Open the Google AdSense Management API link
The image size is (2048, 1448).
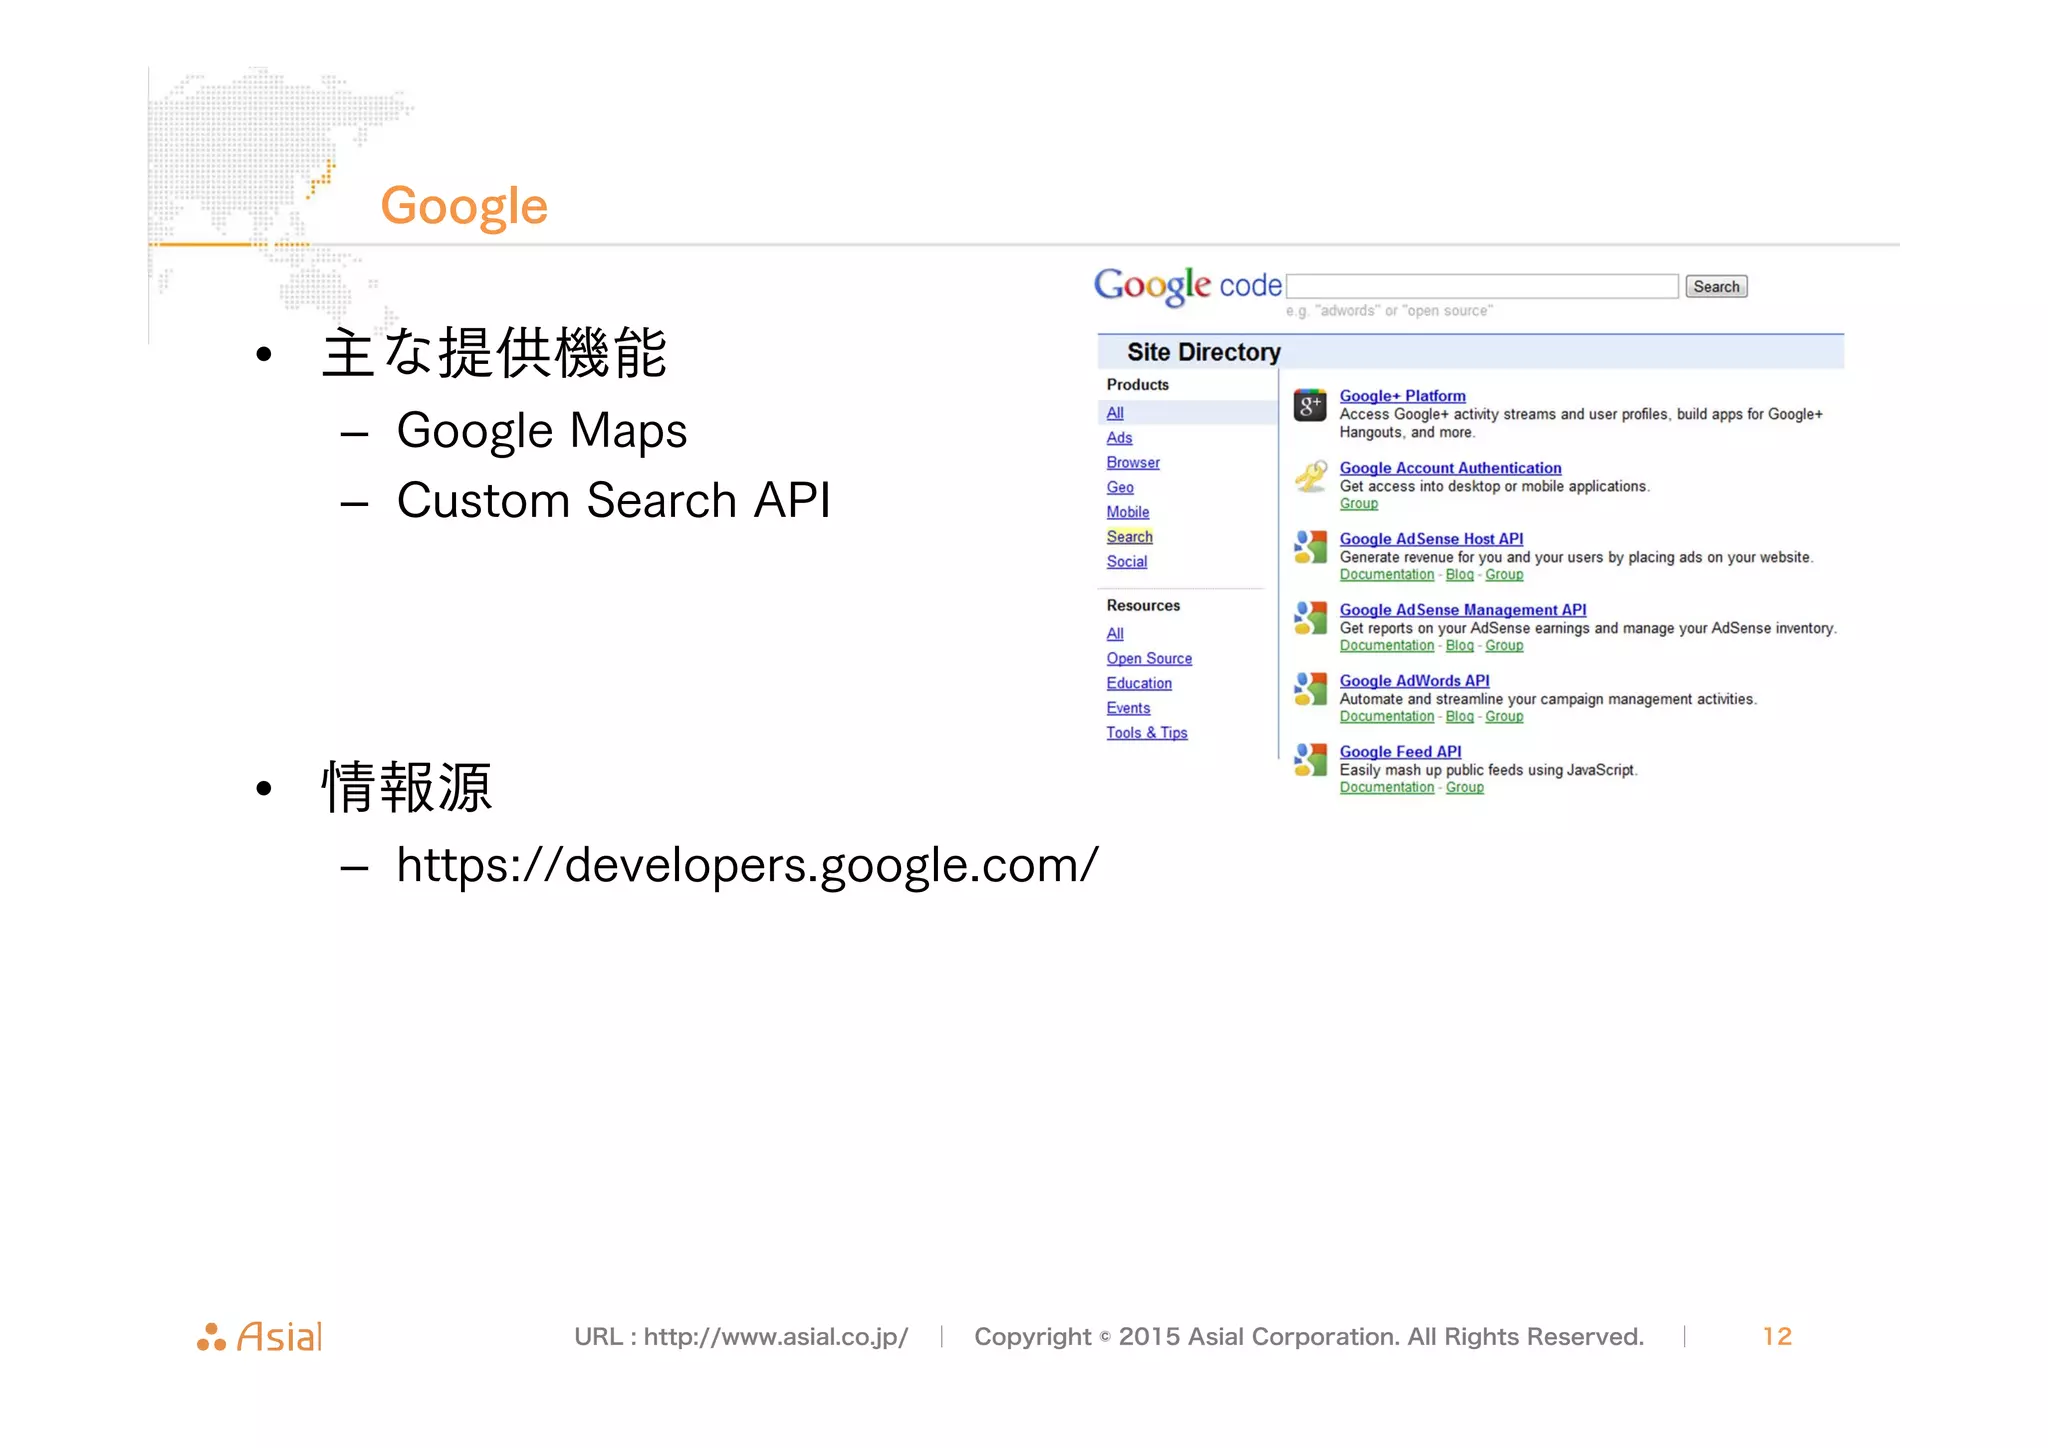click(1463, 610)
